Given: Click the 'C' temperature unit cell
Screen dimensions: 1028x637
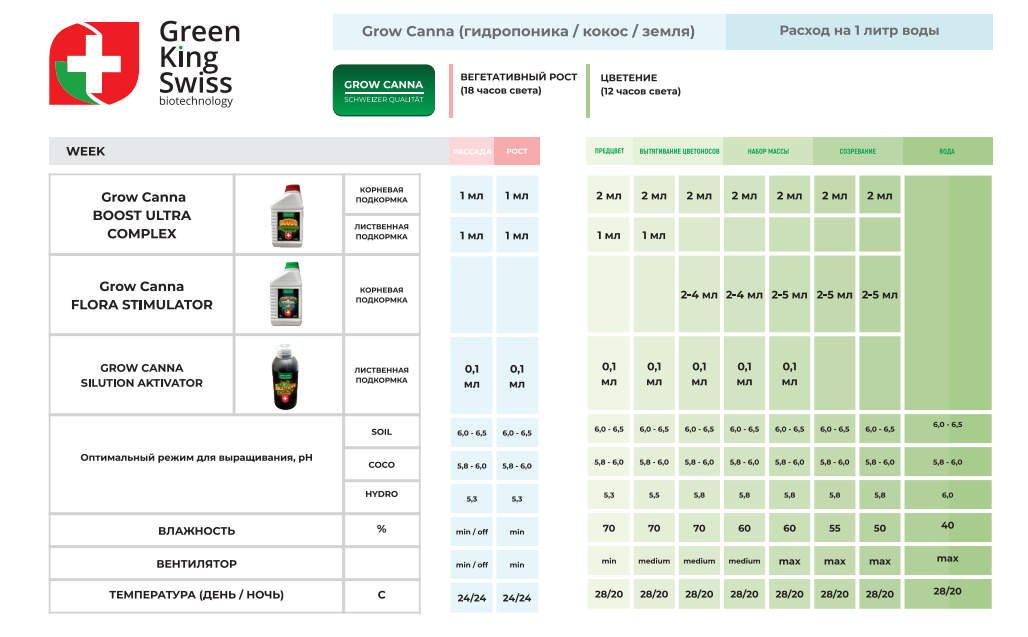Looking at the screenshot, I should click(x=382, y=595).
